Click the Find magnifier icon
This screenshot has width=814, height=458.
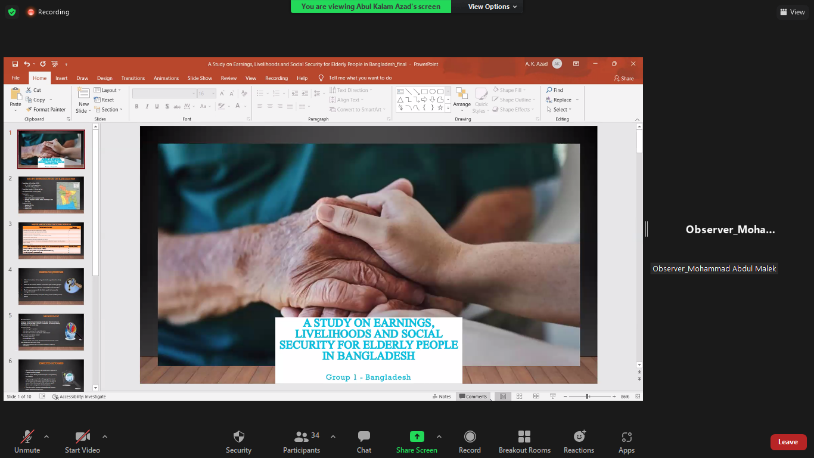[549, 90]
